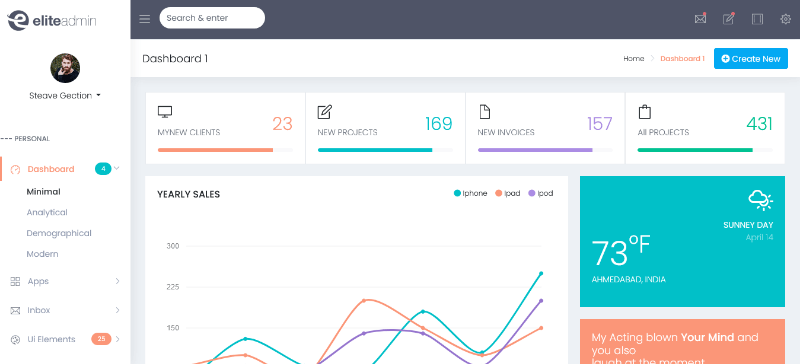Click the elite admin logo

[x=52, y=20]
